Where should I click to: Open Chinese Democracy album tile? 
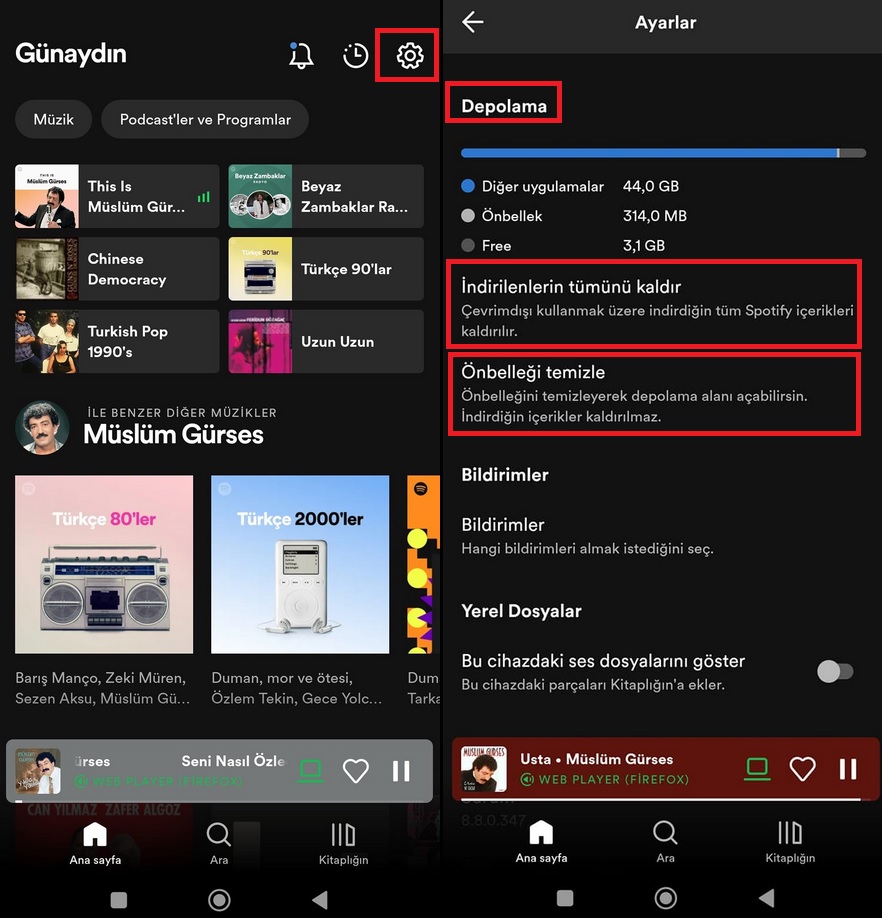tap(117, 269)
